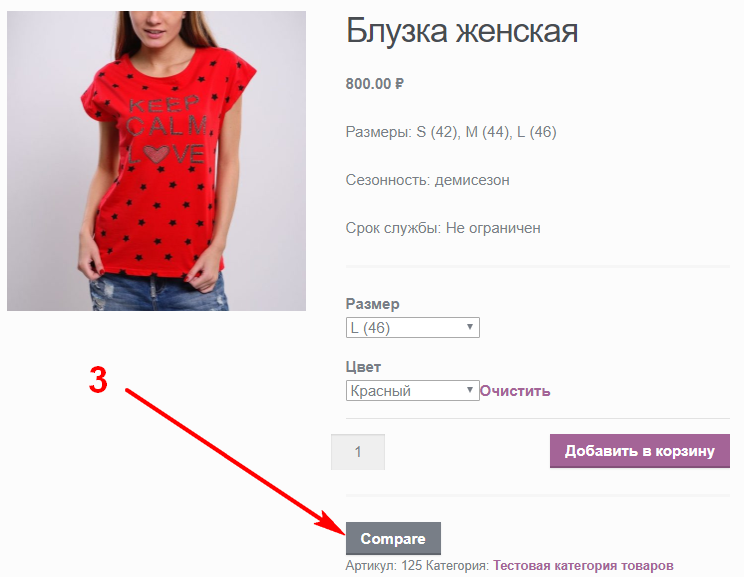Click the Срок службы: Не ограничен line
This screenshot has width=744, height=577.
(x=443, y=228)
